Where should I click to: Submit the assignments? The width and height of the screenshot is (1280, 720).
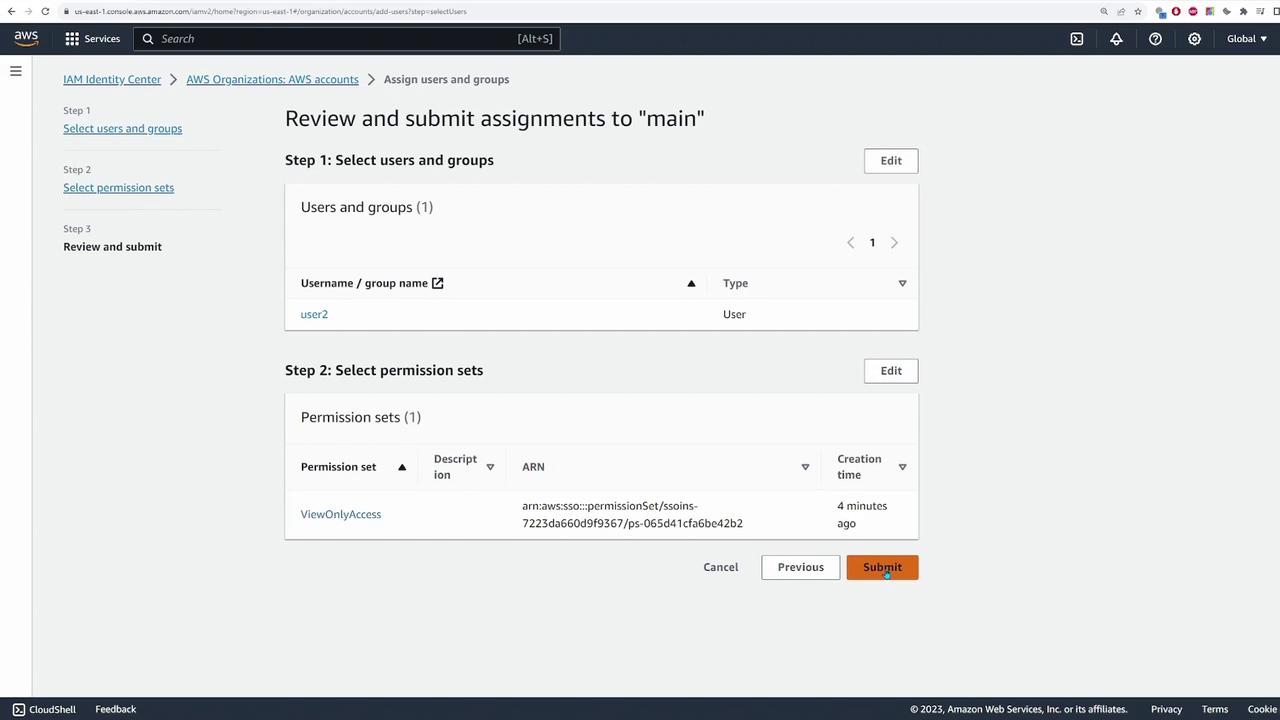(x=881, y=567)
